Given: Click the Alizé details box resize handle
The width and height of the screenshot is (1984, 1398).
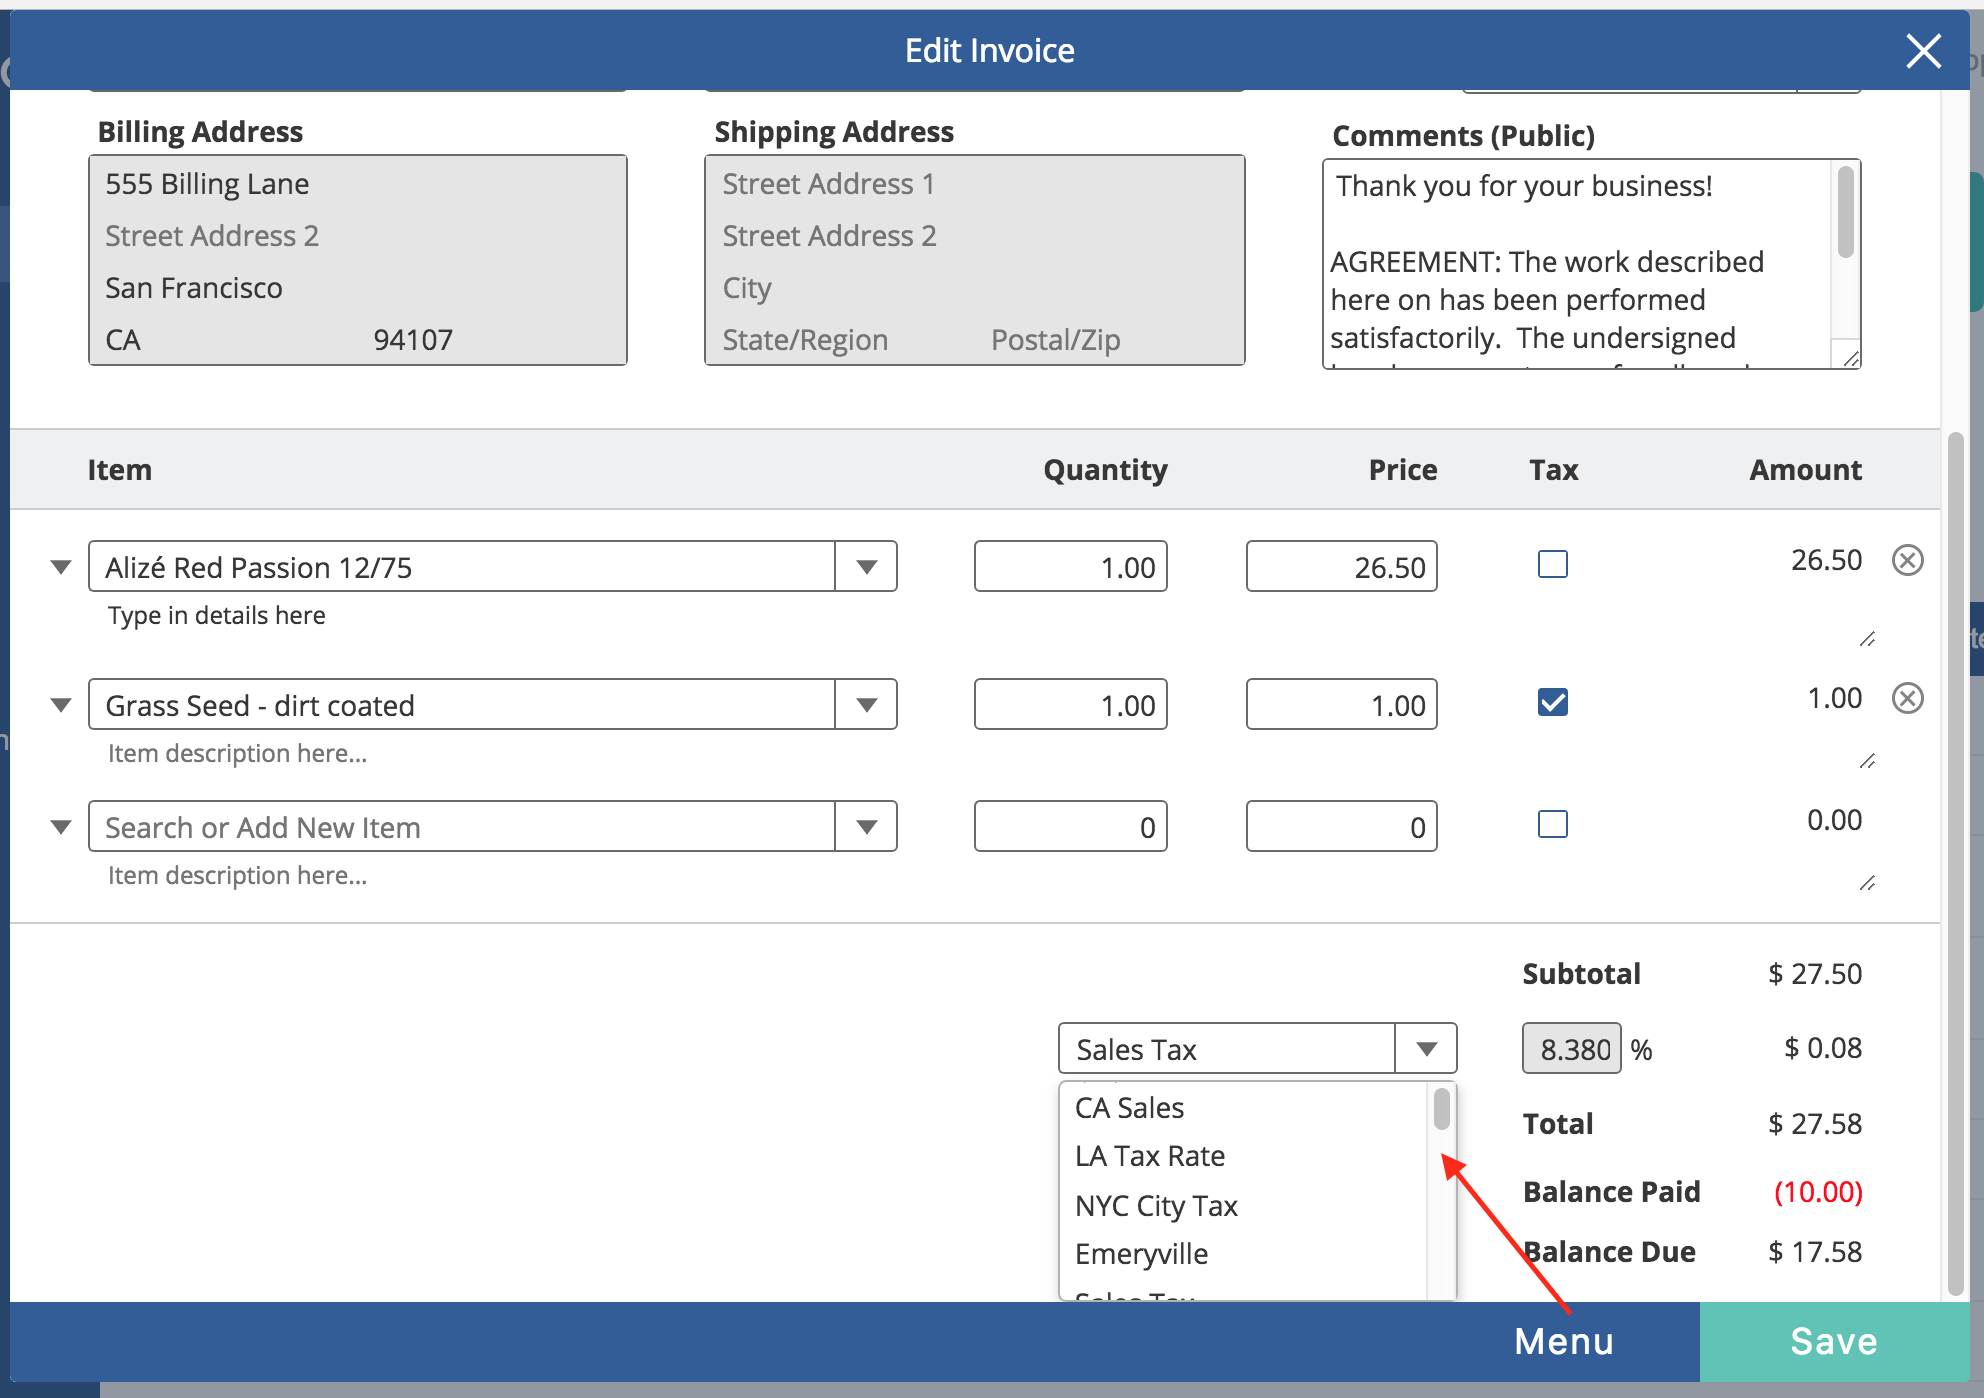Looking at the screenshot, I should click(1867, 639).
